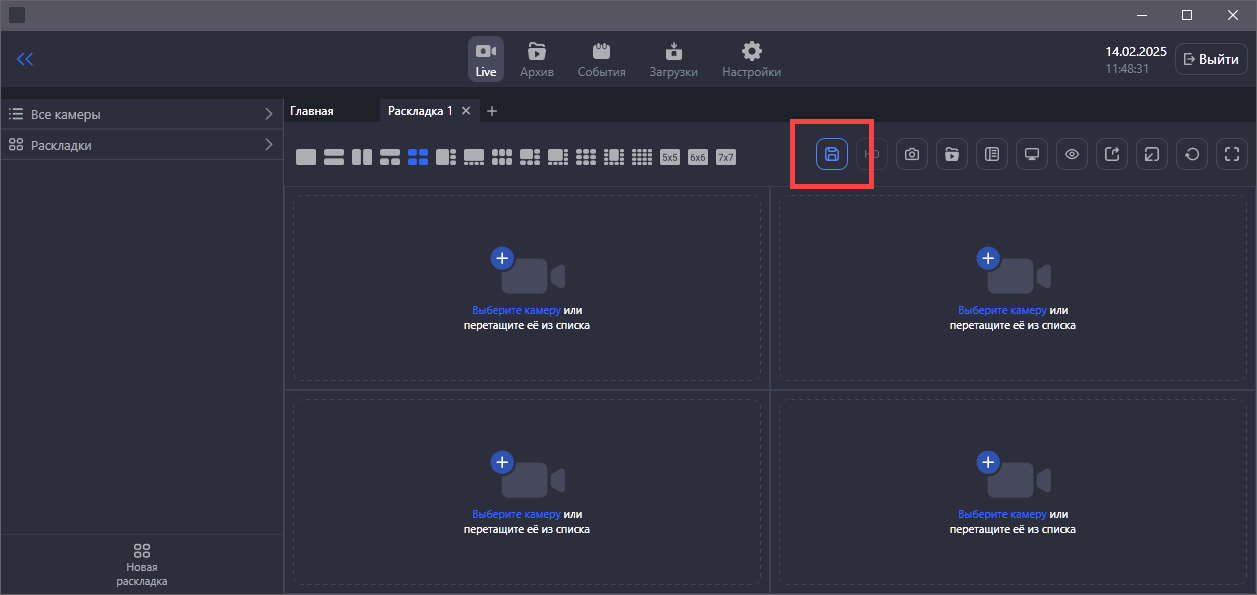Click the Выйти logout button
Screen dimensions: 1257x595
tap(1211, 59)
